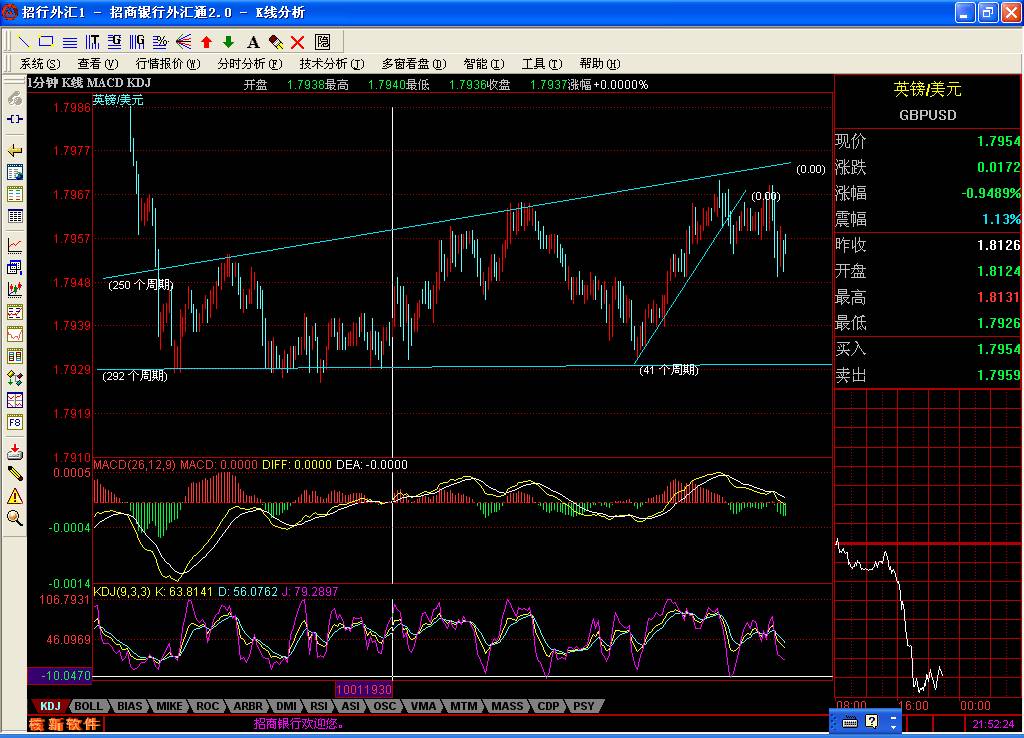Select the trend line drawing tool
Screen dimensions: 1024x738
[x=24, y=42]
